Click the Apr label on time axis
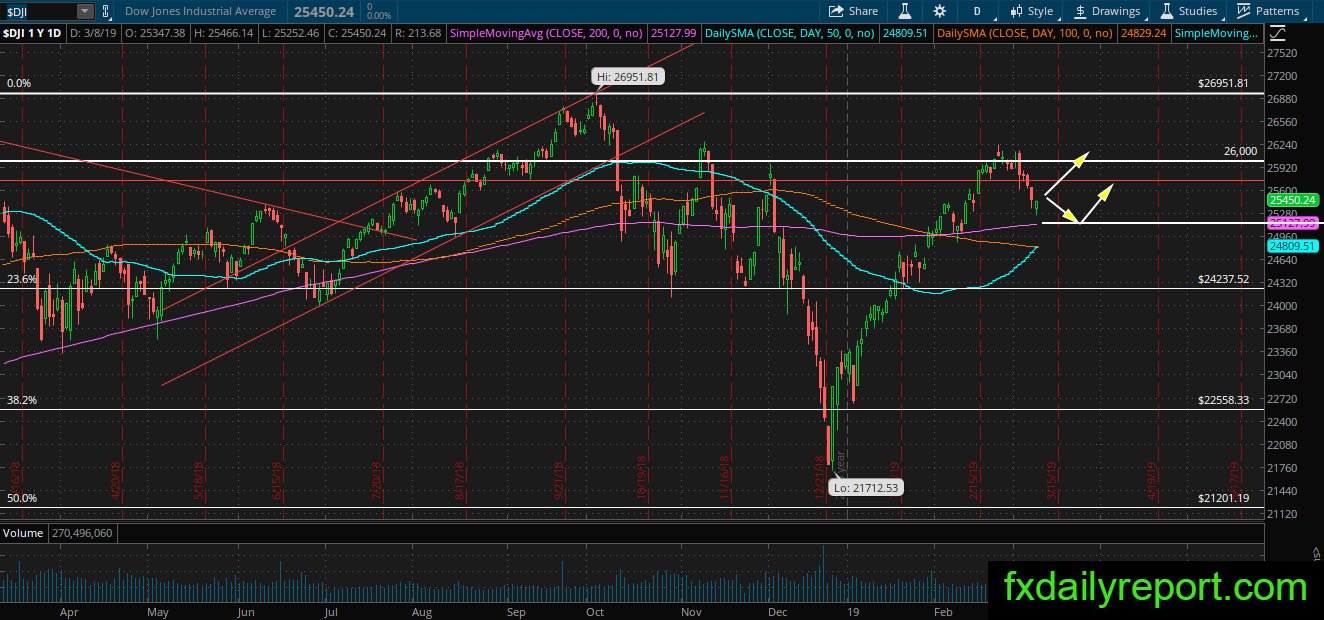 pos(69,610)
